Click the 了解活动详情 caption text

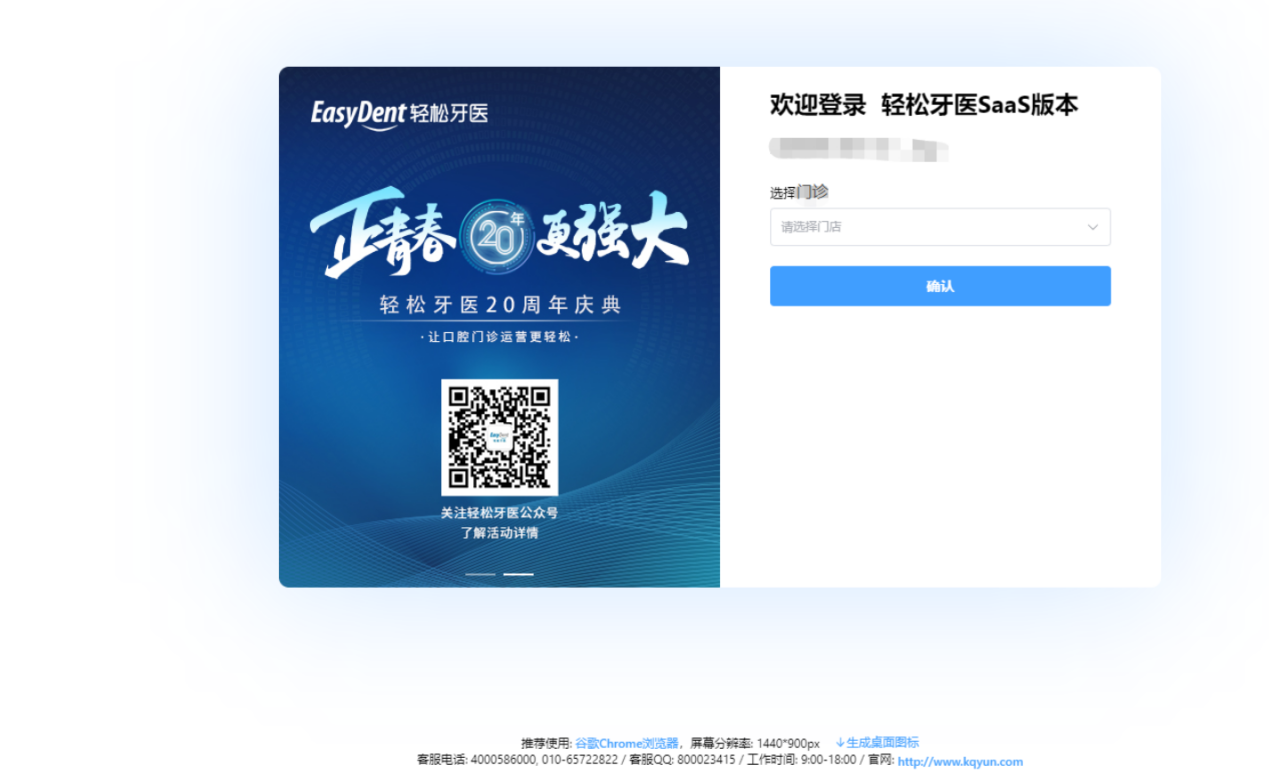pyautogui.click(x=499, y=533)
